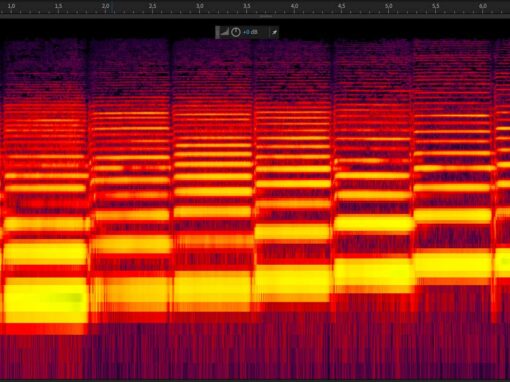Screen dimensions: 510x382
Task: Click the 1.5 mark on the time ruler
Action: coord(58,6)
